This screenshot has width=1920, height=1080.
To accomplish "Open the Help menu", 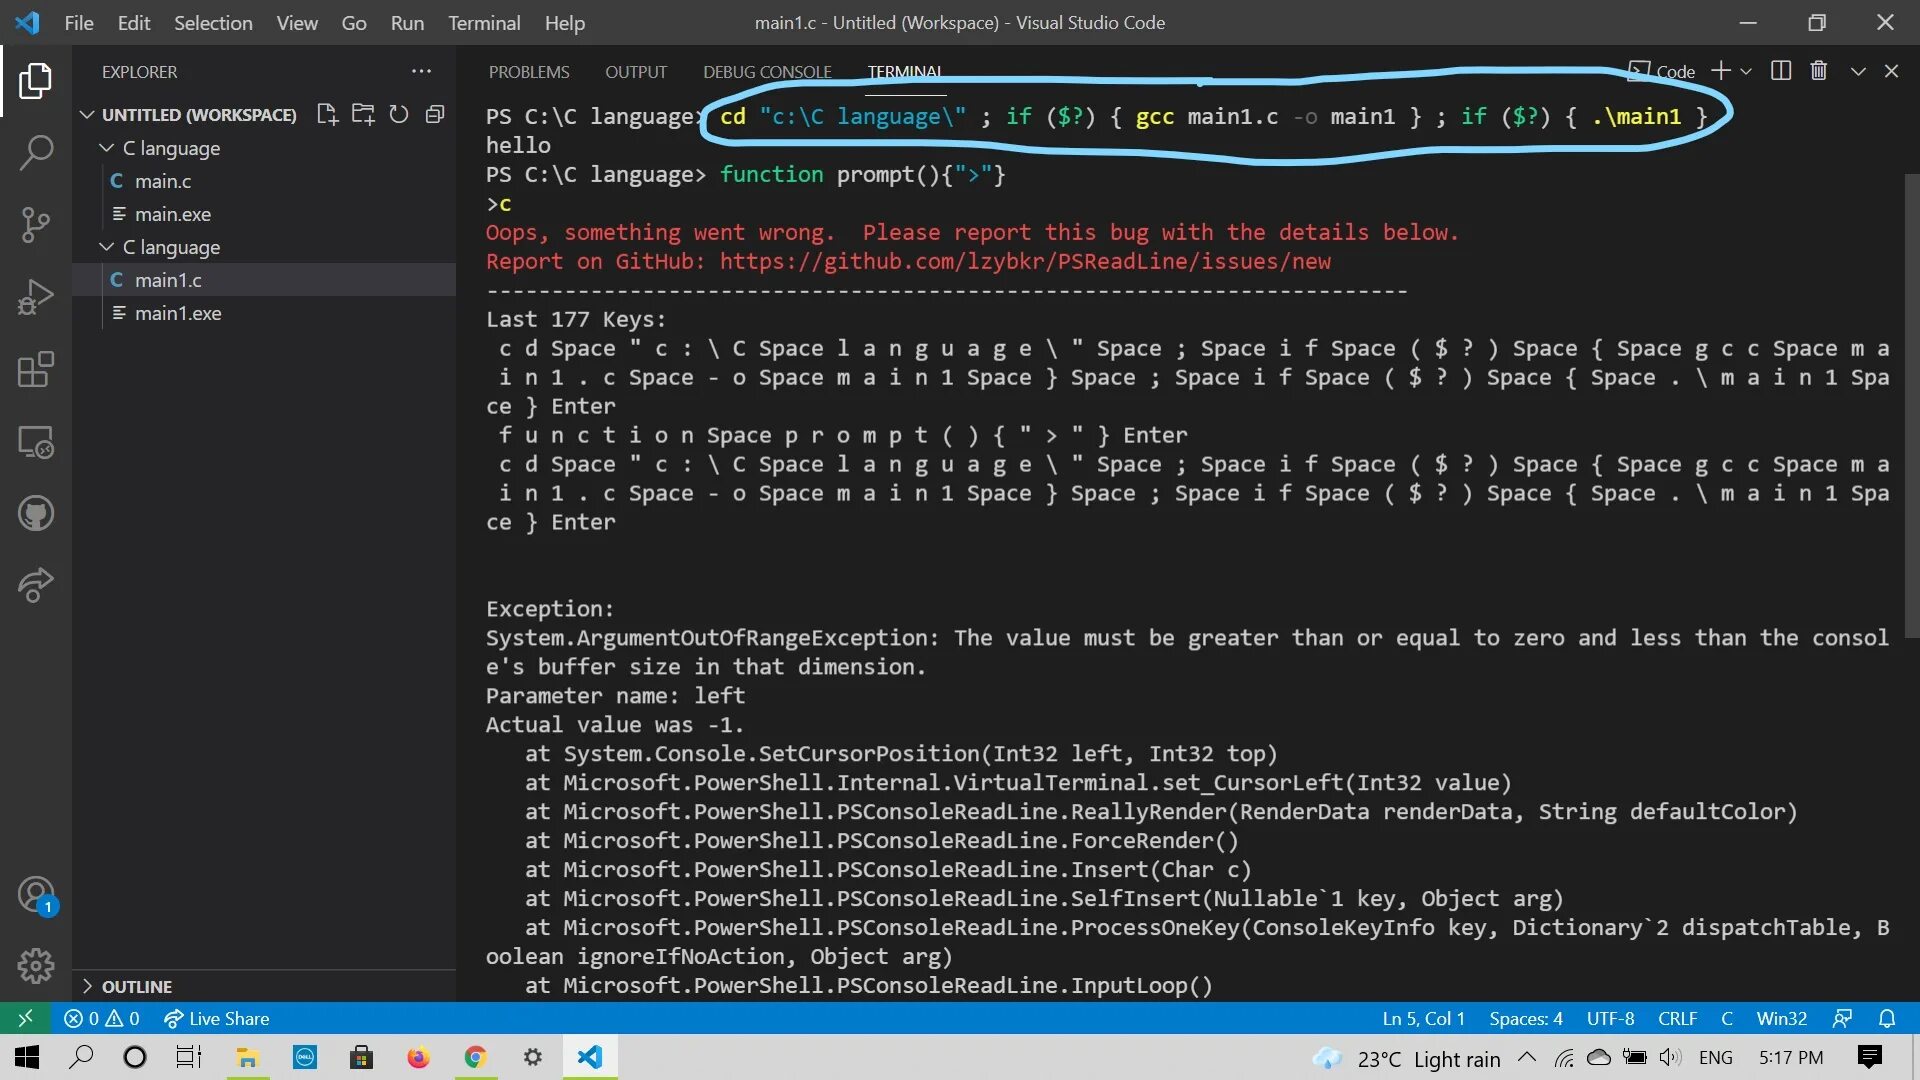I will [x=565, y=22].
